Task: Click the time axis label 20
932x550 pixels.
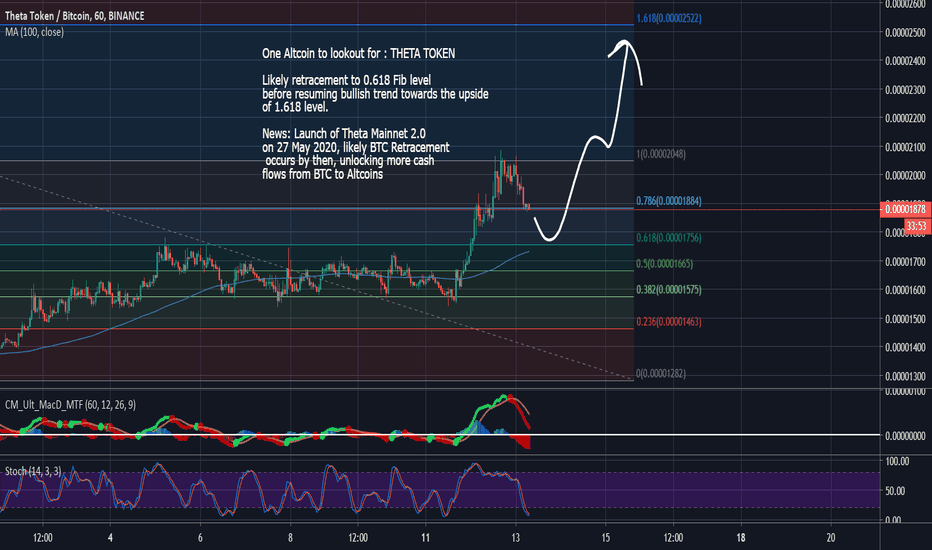Action: tap(830, 538)
